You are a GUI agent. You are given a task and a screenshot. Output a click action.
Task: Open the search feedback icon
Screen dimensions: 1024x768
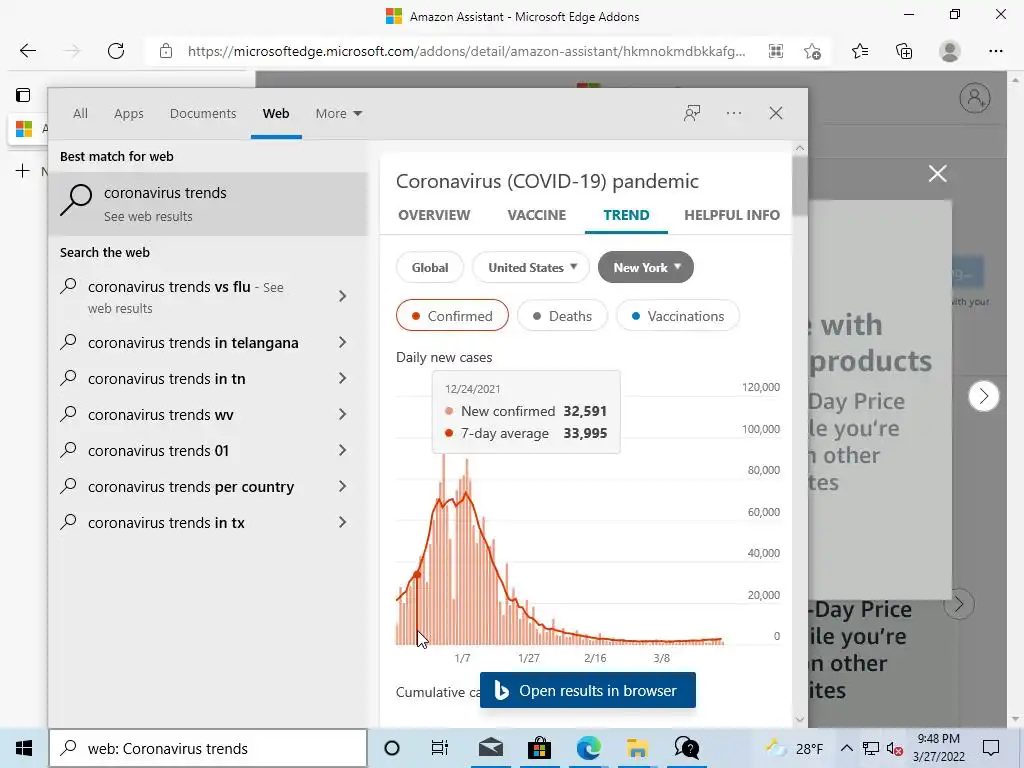[691, 113]
